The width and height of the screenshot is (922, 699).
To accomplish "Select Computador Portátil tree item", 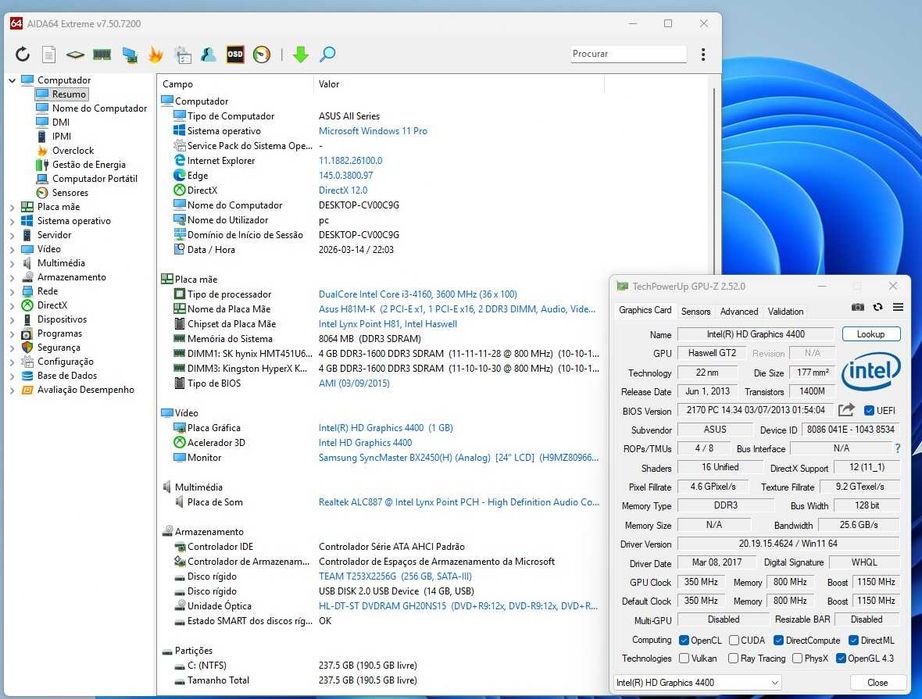I will click(x=95, y=179).
